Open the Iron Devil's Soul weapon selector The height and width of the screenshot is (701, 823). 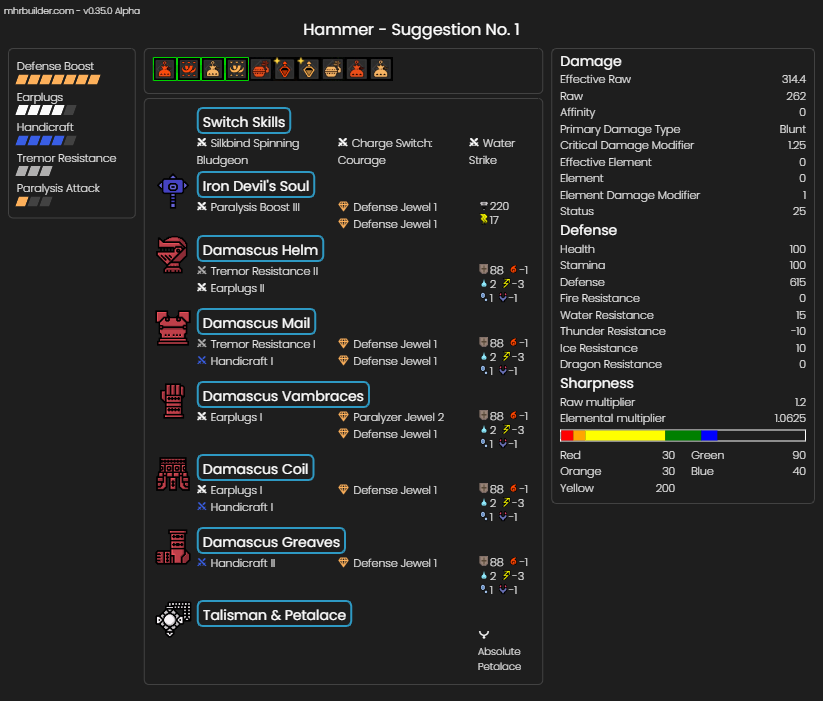(256, 185)
